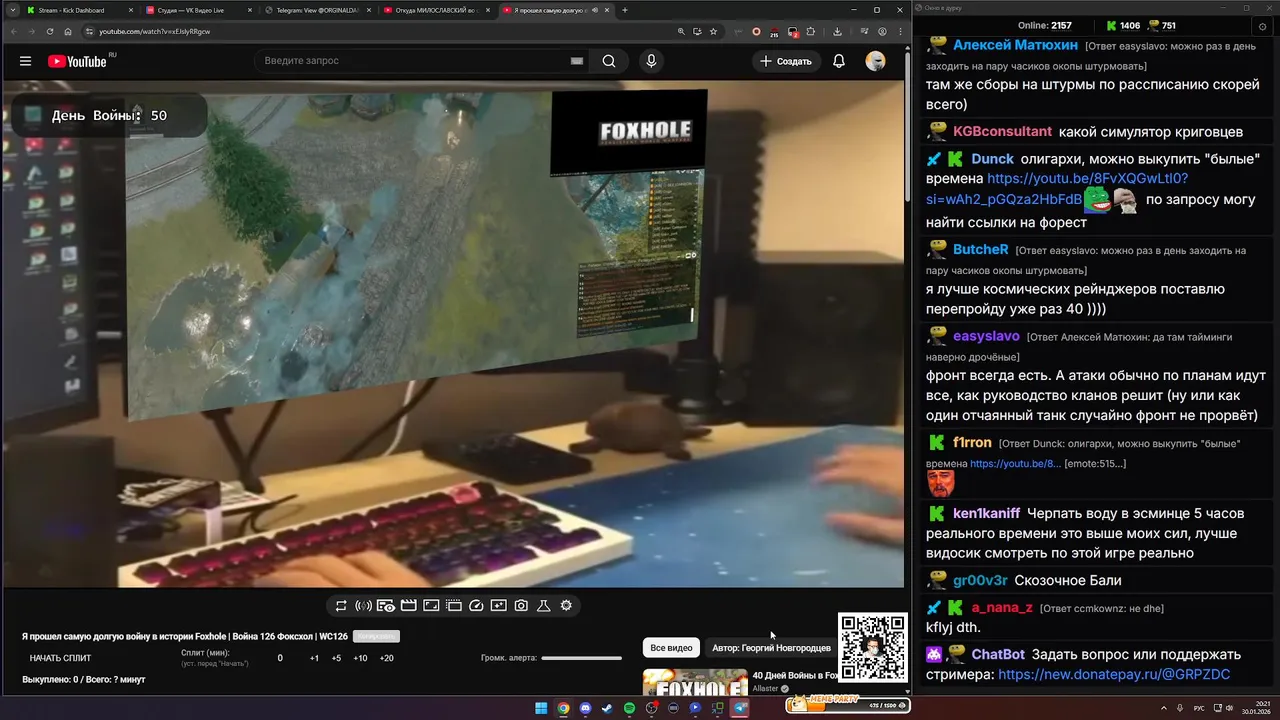
Task: Bookmark this page with the star icon
Action: [x=713, y=31]
